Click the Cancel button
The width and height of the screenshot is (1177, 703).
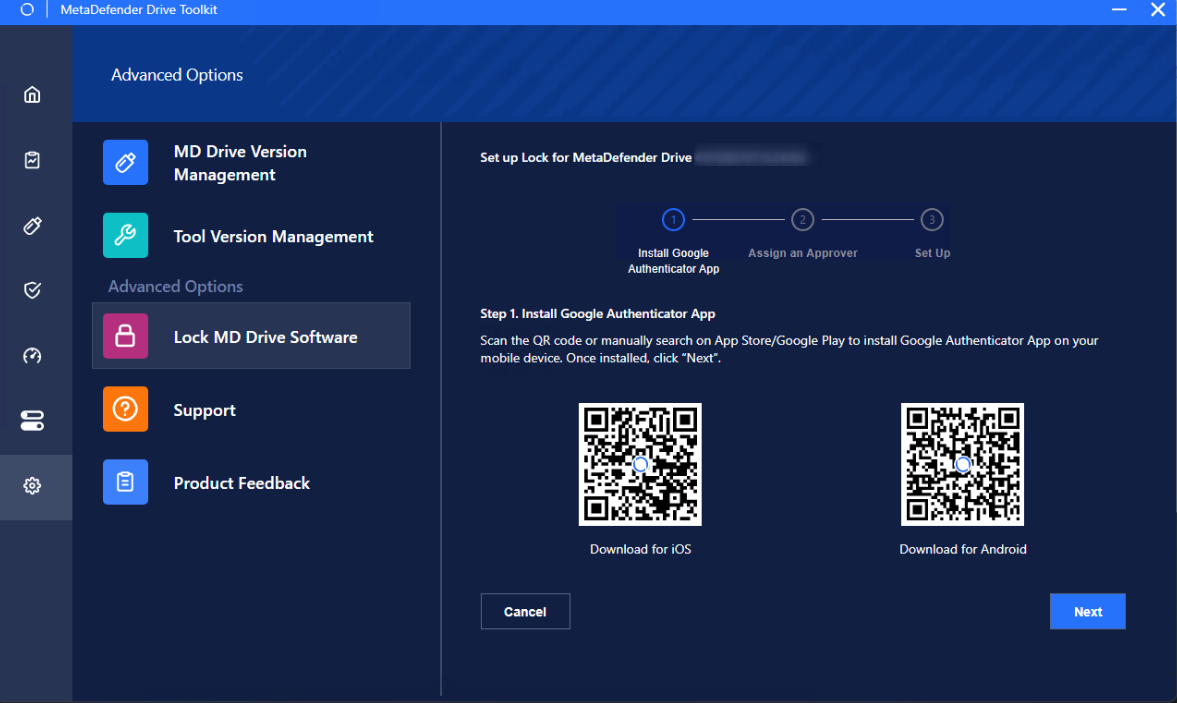525,611
